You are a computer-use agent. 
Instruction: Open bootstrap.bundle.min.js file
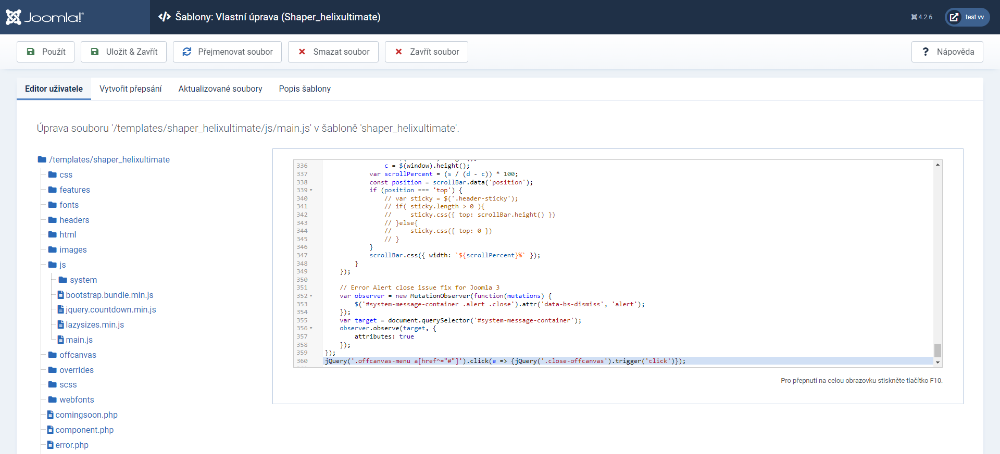pos(110,295)
